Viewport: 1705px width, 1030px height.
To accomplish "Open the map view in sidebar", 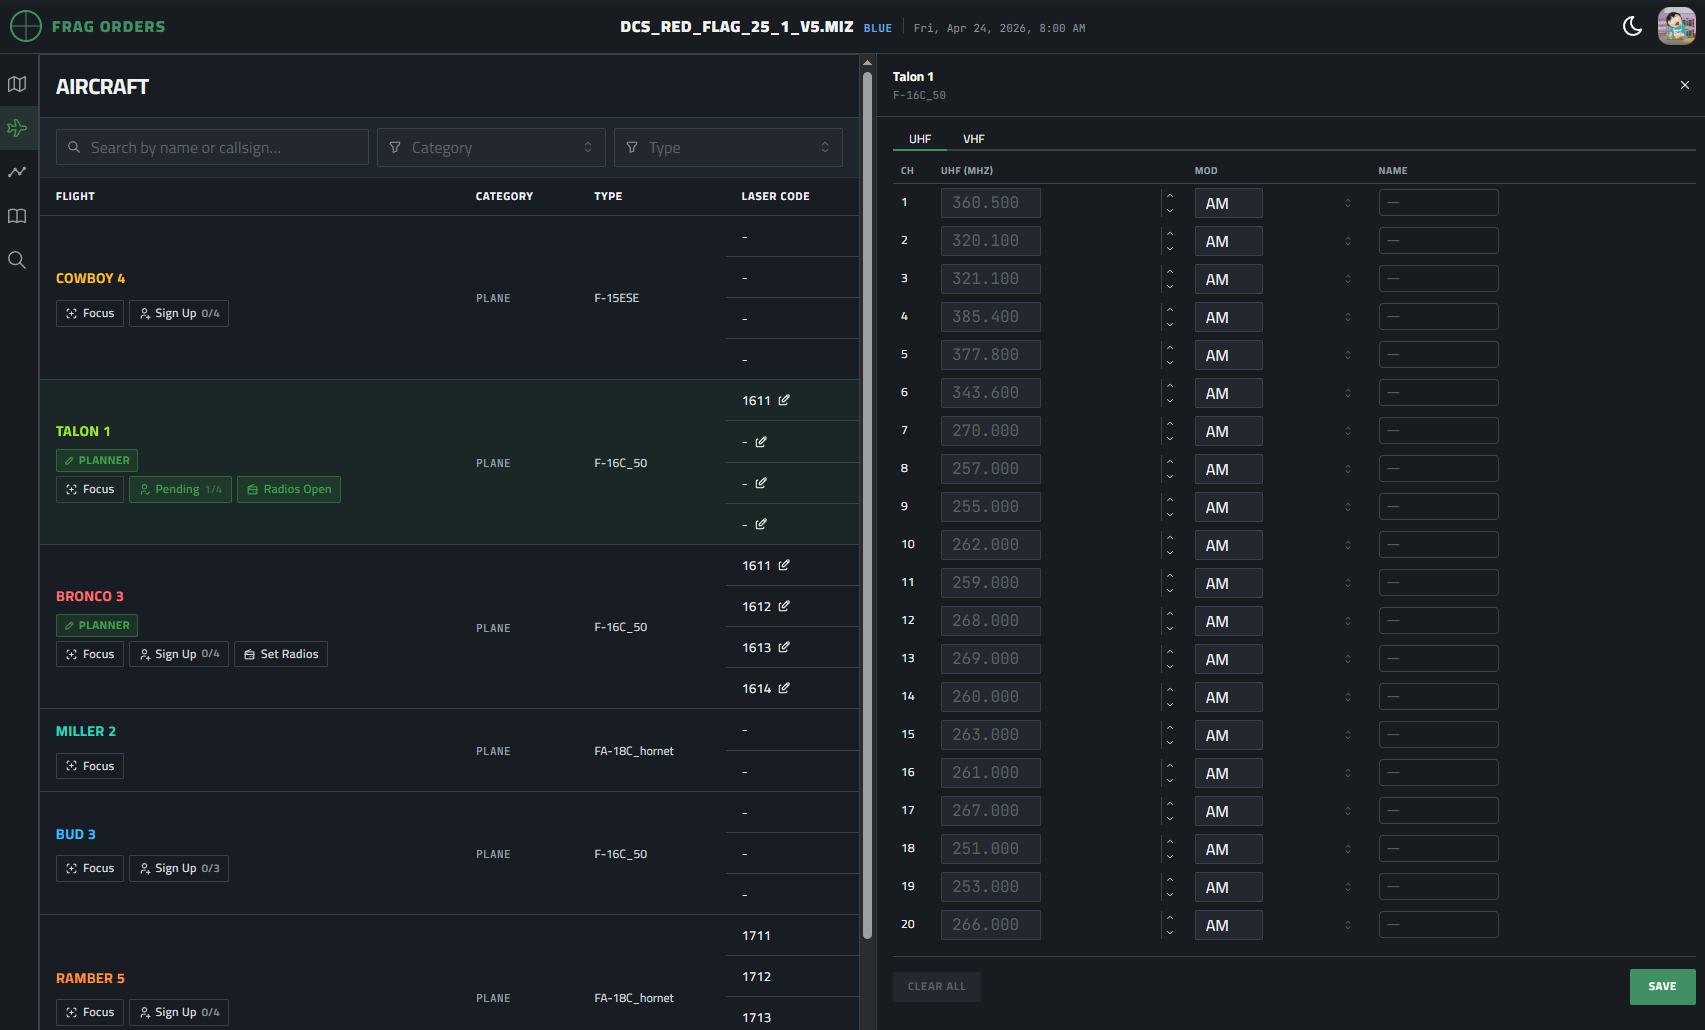I will 17,84.
